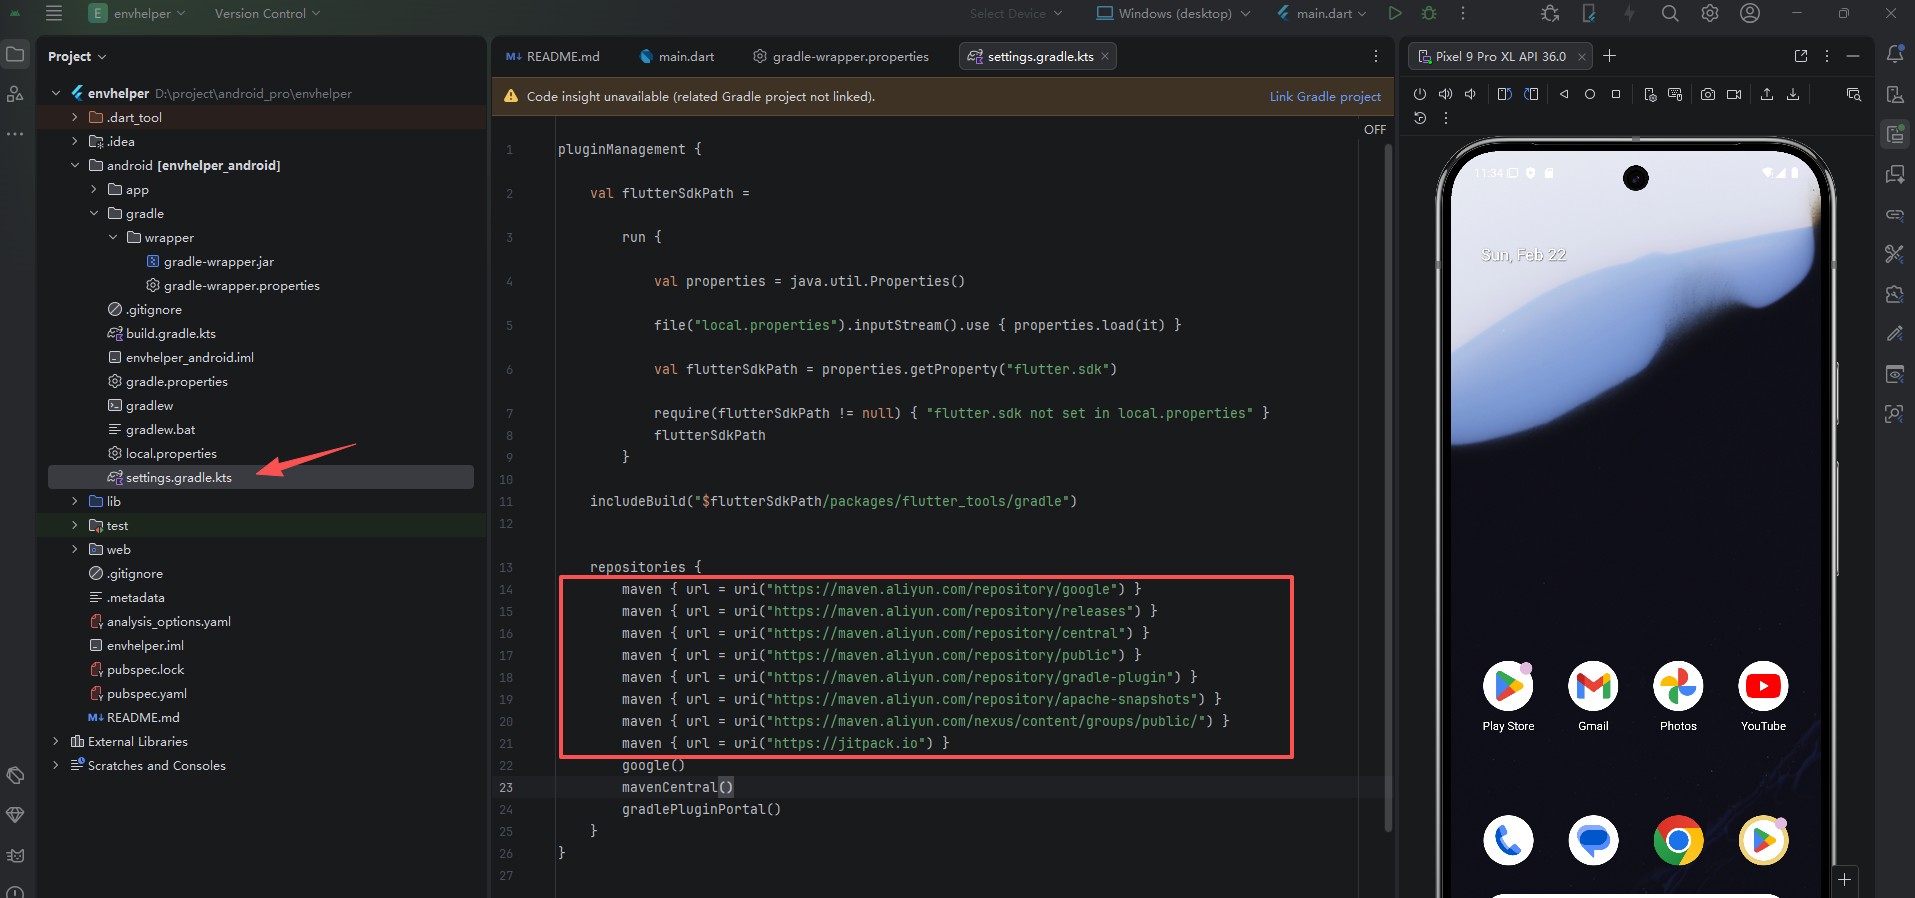This screenshot has height=898, width=1915.
Task: Open the Project tool window folder icon
Action: coord(15,54)
